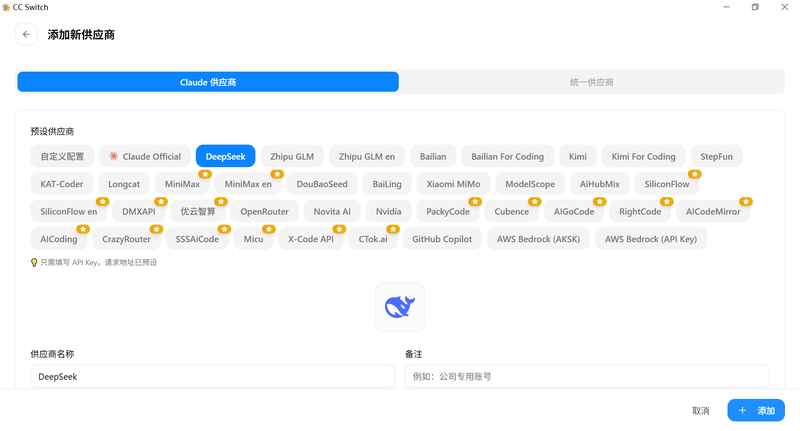This screenshot has height=431, width=800.
Task: Select the Longcat preset
Action: [123, 184]
